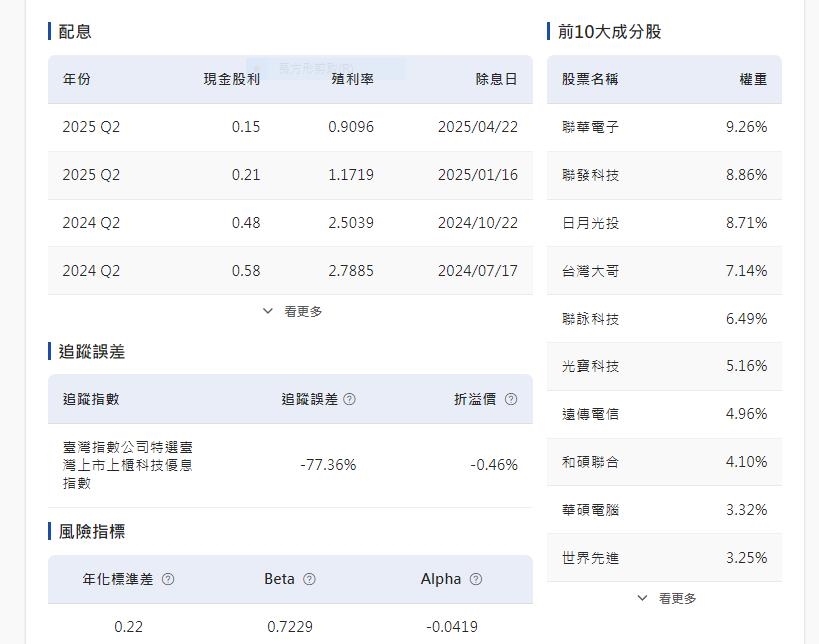Click 和碩聯合 holding row
Image resolution: width=819 pixels, height=644 pixels.
point(591,462)
